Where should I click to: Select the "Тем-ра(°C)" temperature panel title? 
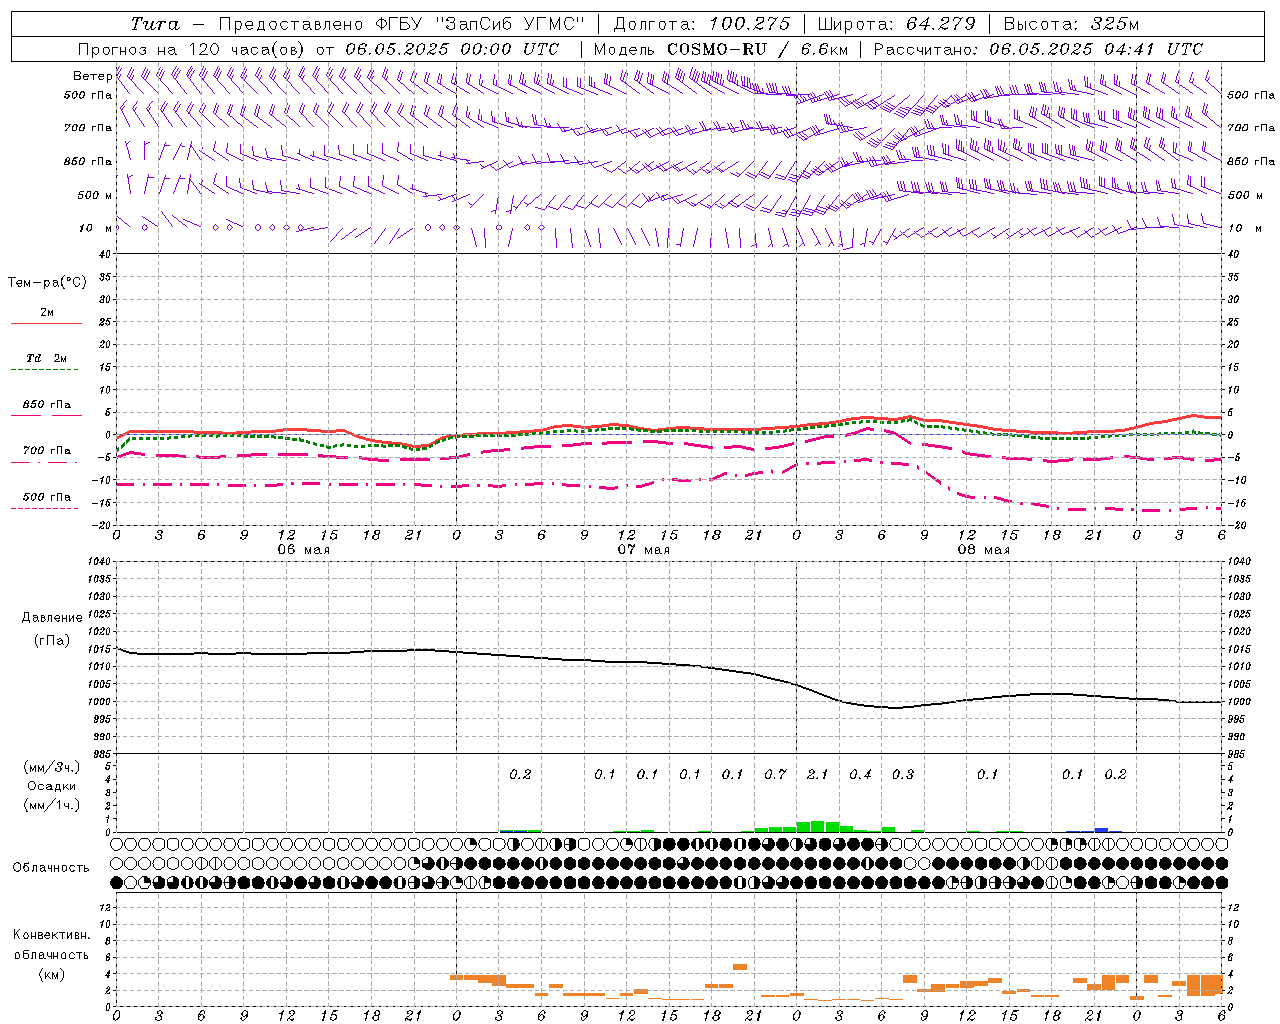pos(47,283)
